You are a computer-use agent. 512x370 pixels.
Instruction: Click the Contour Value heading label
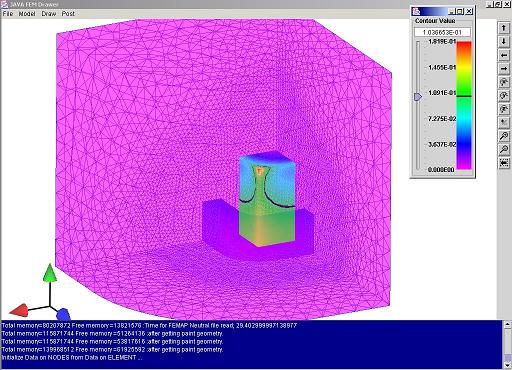pyautogui.click(x=435, y=21)
